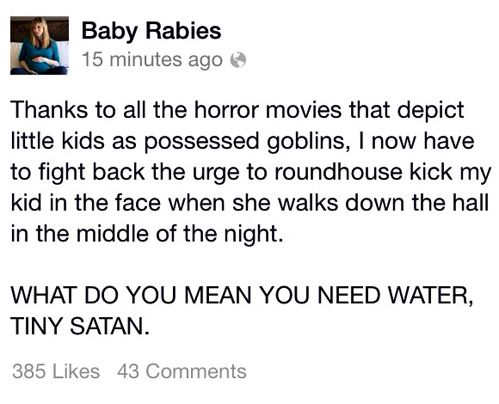
Task: Click the word "Thanks" starting the post
Action: tap(49, 110)
